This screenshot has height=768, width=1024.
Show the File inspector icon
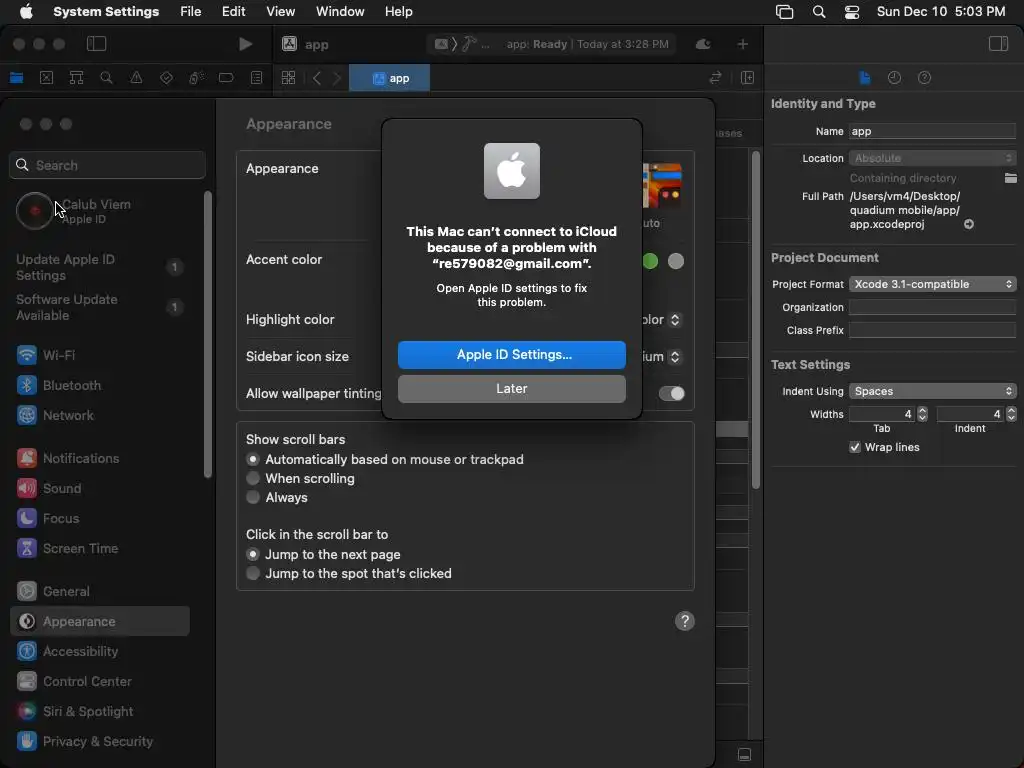pos(865,78)
